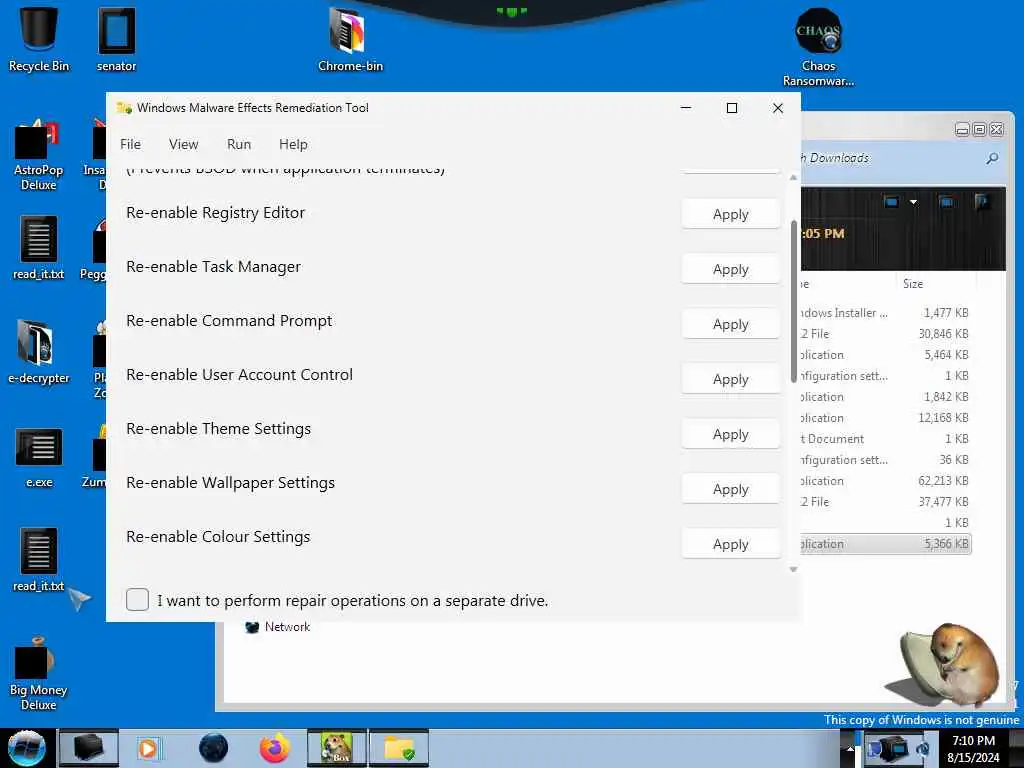Open the File menu
This screenshot has width=1024, height=768.
(131, 144)
